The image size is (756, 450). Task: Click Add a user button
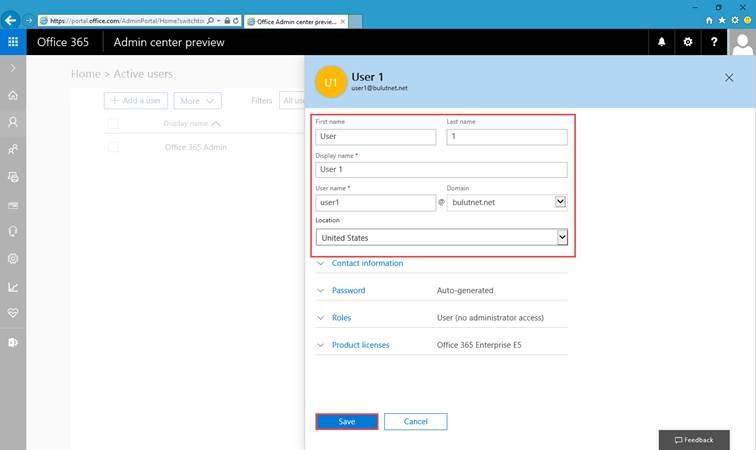(136, 101)
